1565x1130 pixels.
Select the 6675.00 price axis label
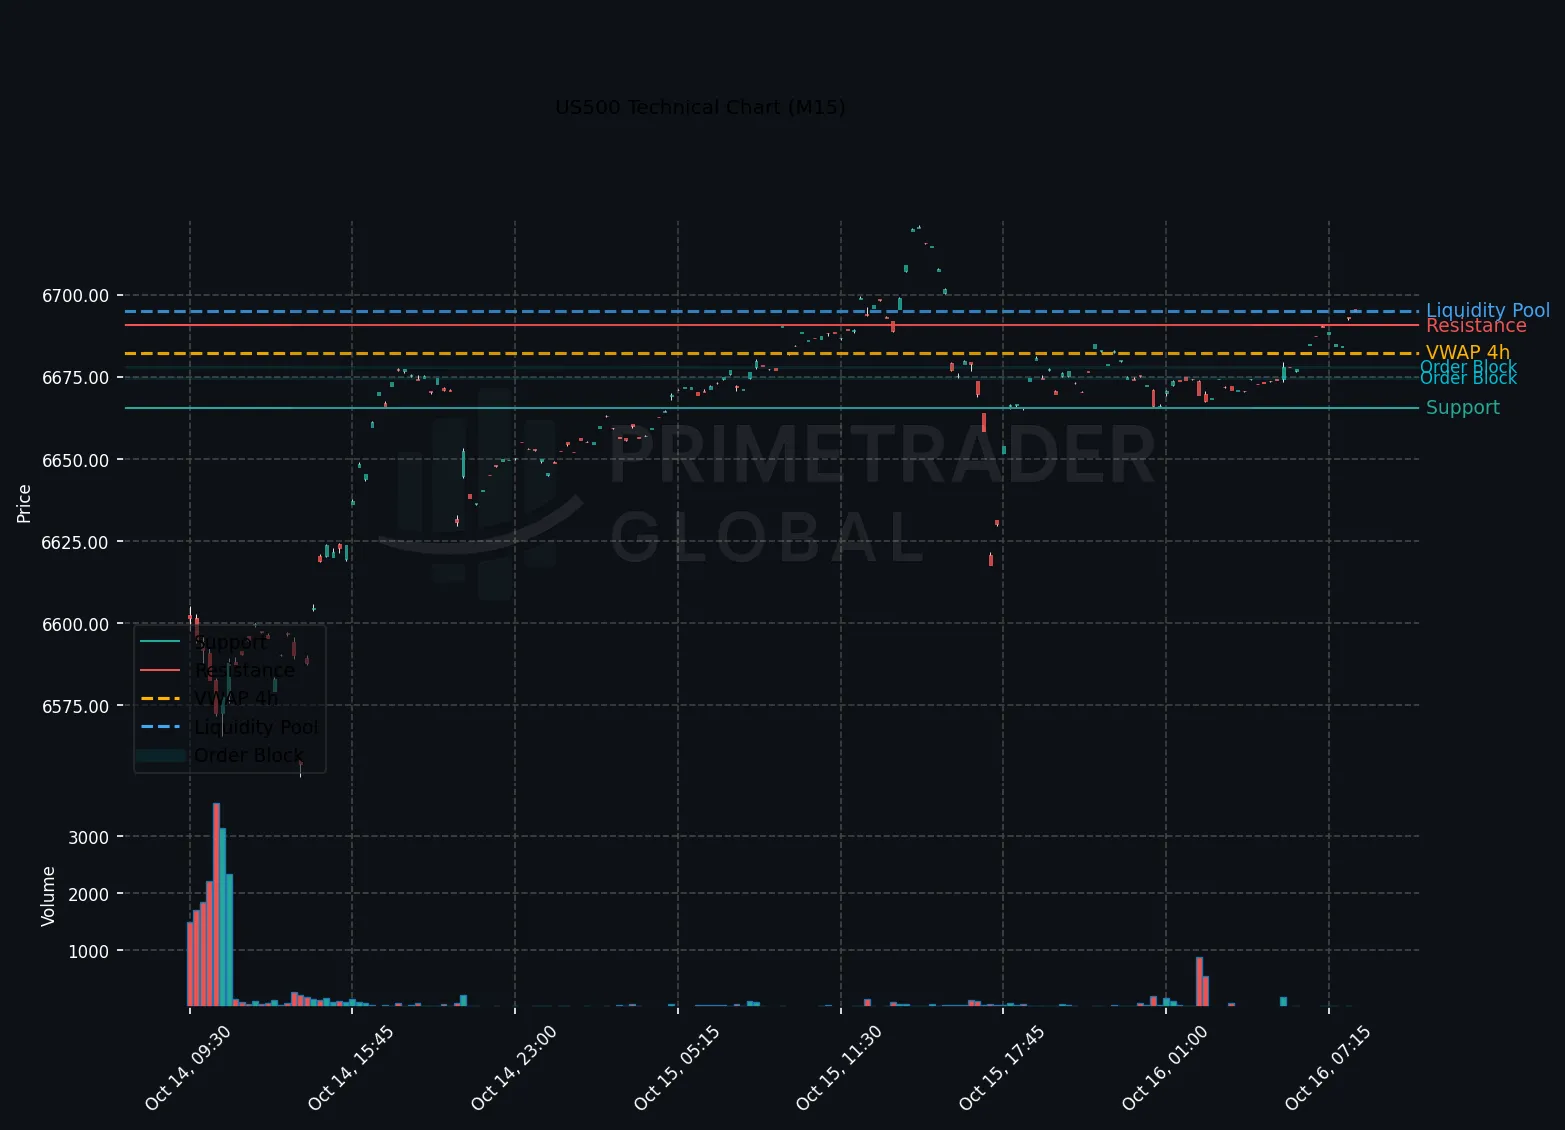click(75, 378)
